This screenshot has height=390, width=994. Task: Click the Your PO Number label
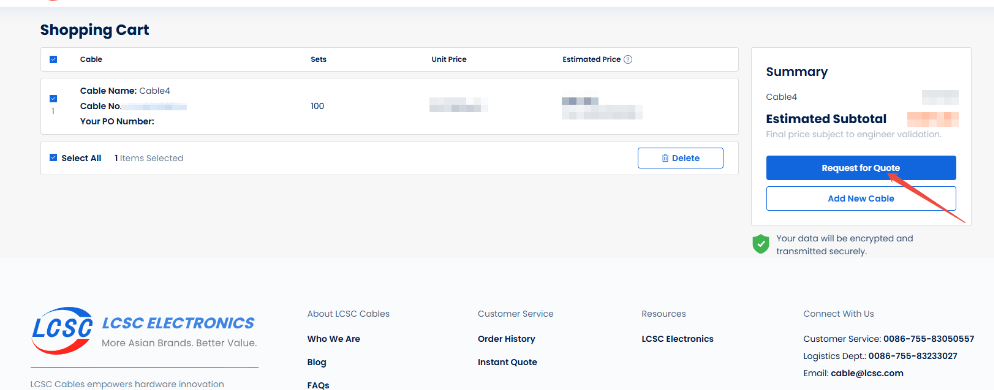click(x=117, y=121)
